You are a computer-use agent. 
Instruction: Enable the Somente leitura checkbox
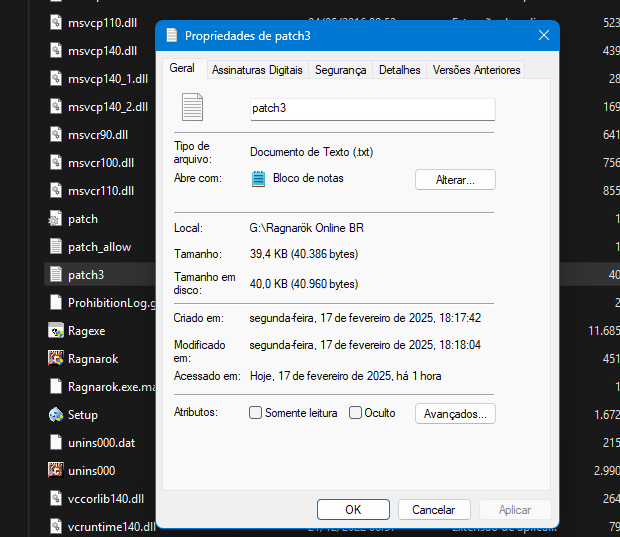point(256,413)
